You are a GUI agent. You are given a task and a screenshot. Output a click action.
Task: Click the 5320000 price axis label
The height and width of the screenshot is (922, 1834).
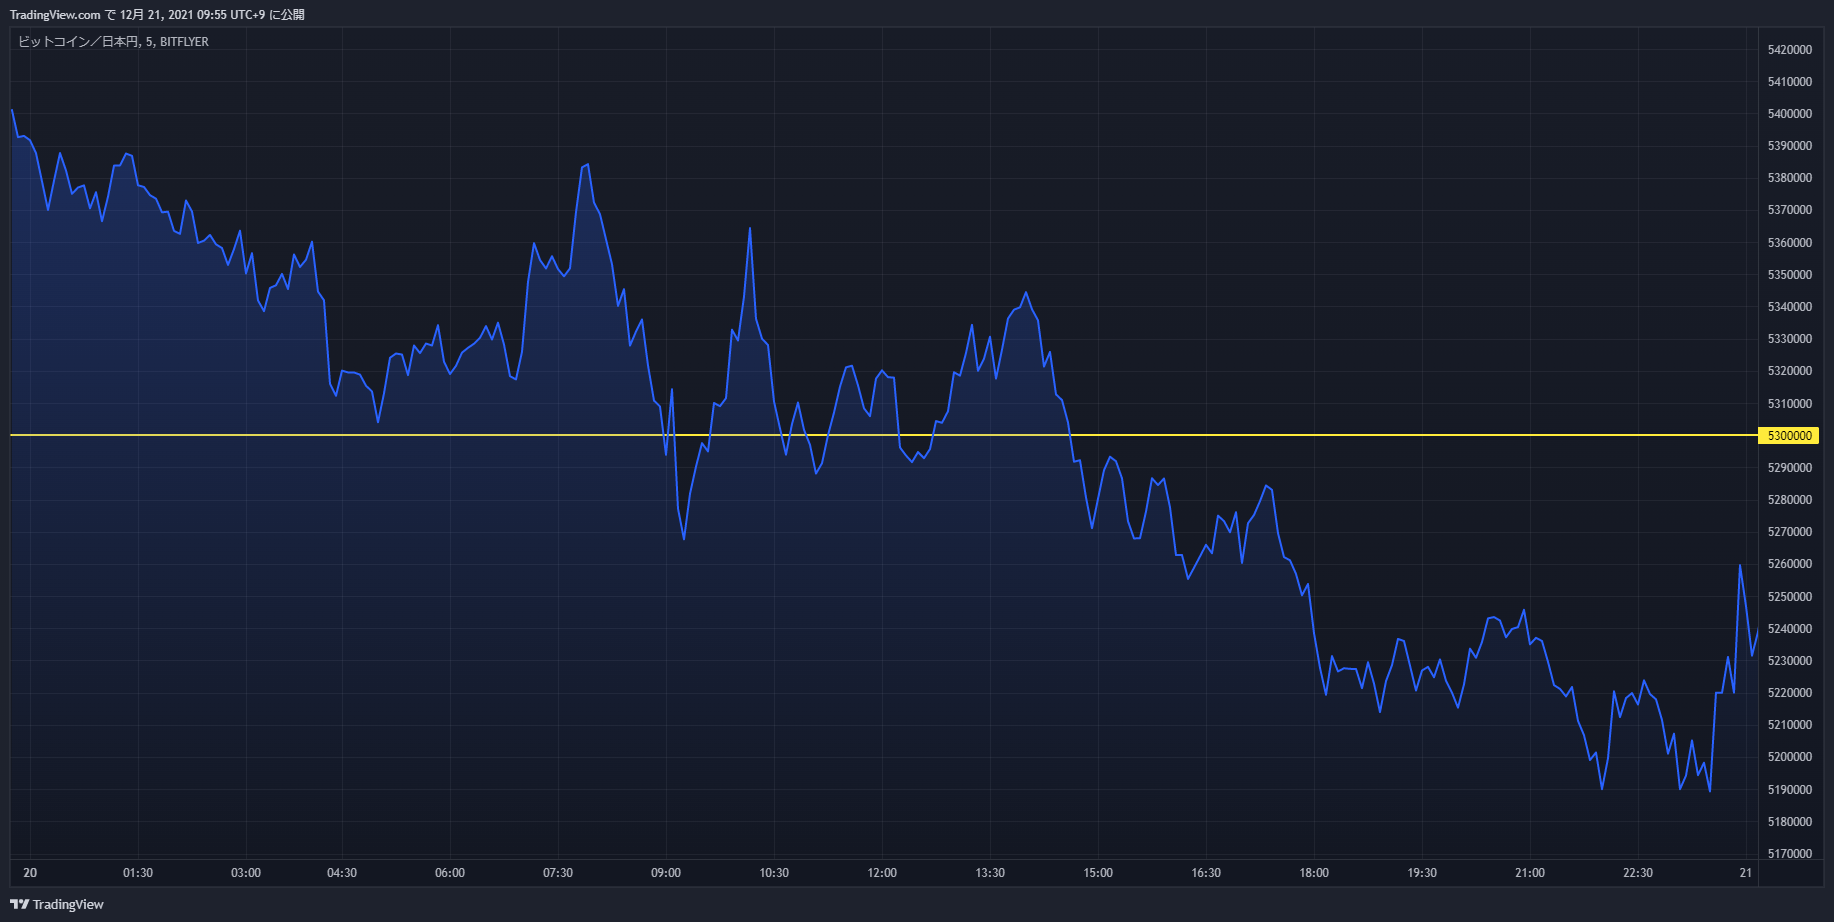point(1790,371)
